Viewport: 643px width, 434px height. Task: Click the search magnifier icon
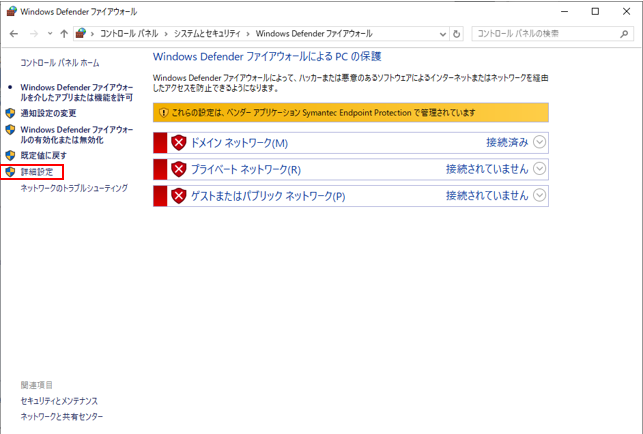click(x=624, y=34)
